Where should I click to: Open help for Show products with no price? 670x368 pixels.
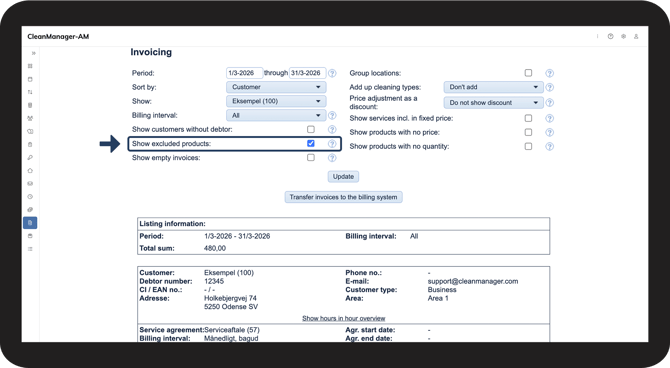pyautogui.click(x=550, y=132)
